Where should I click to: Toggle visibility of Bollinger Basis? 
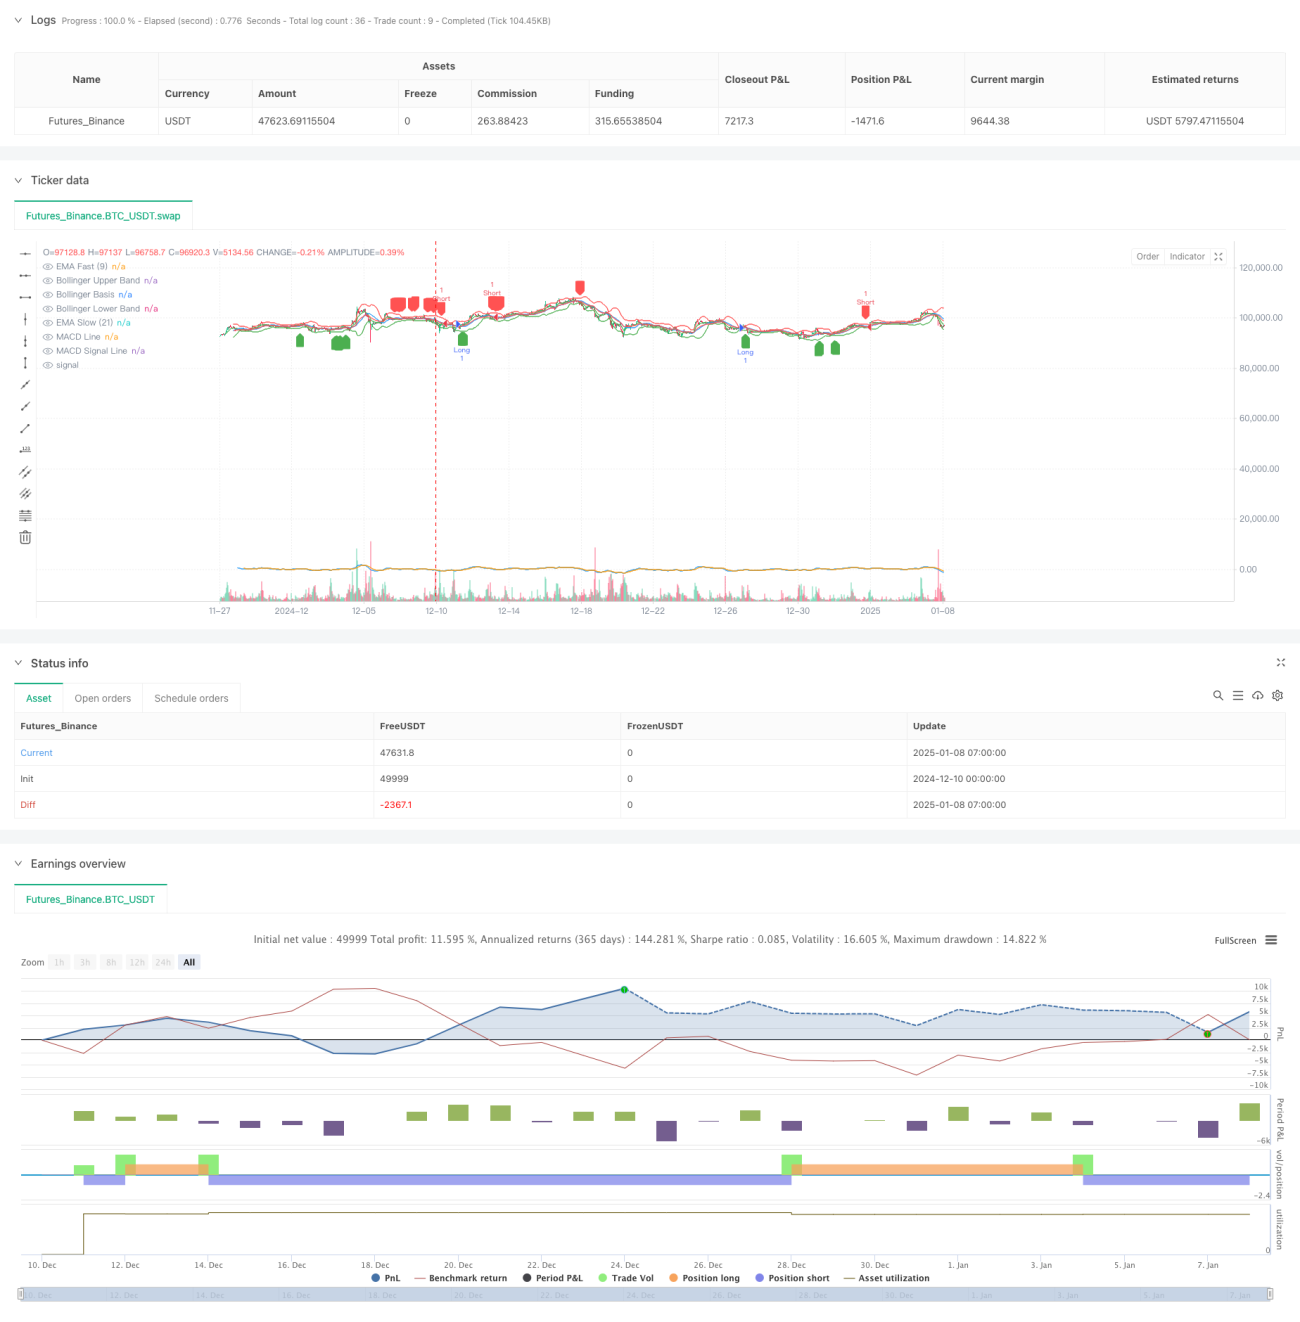pos(47,294)
